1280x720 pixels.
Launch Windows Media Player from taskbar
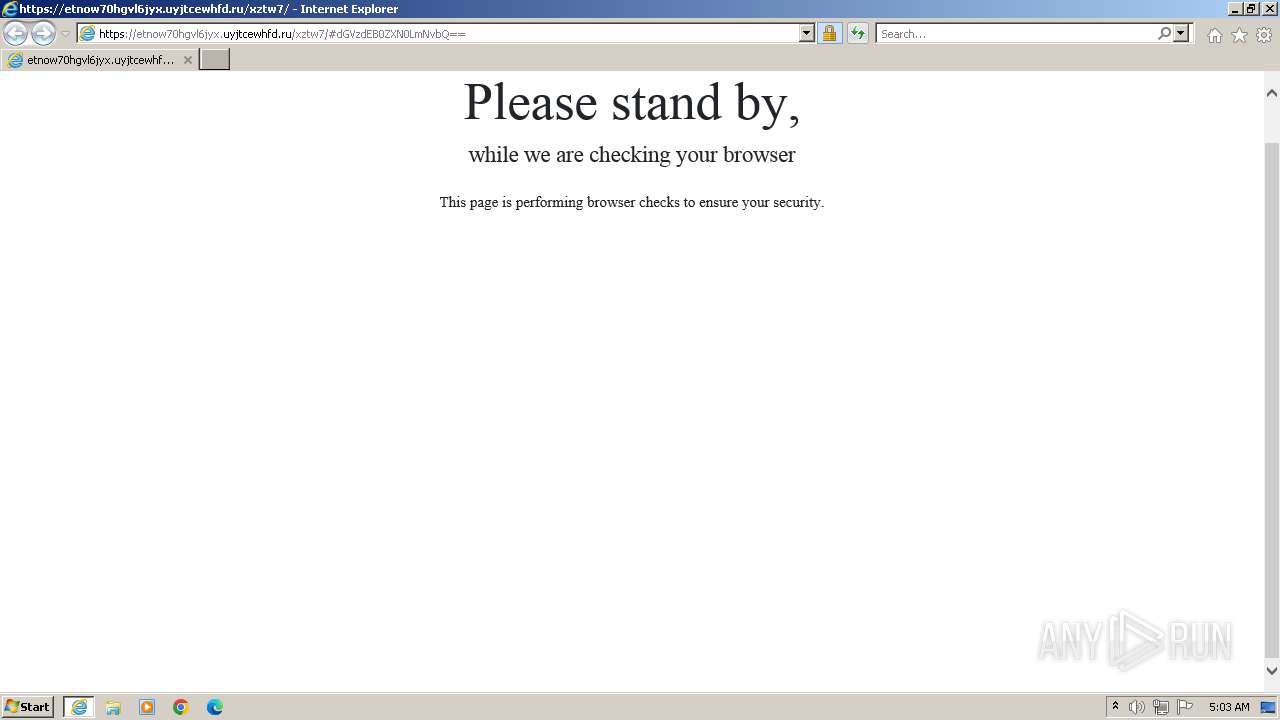(147, 707)
